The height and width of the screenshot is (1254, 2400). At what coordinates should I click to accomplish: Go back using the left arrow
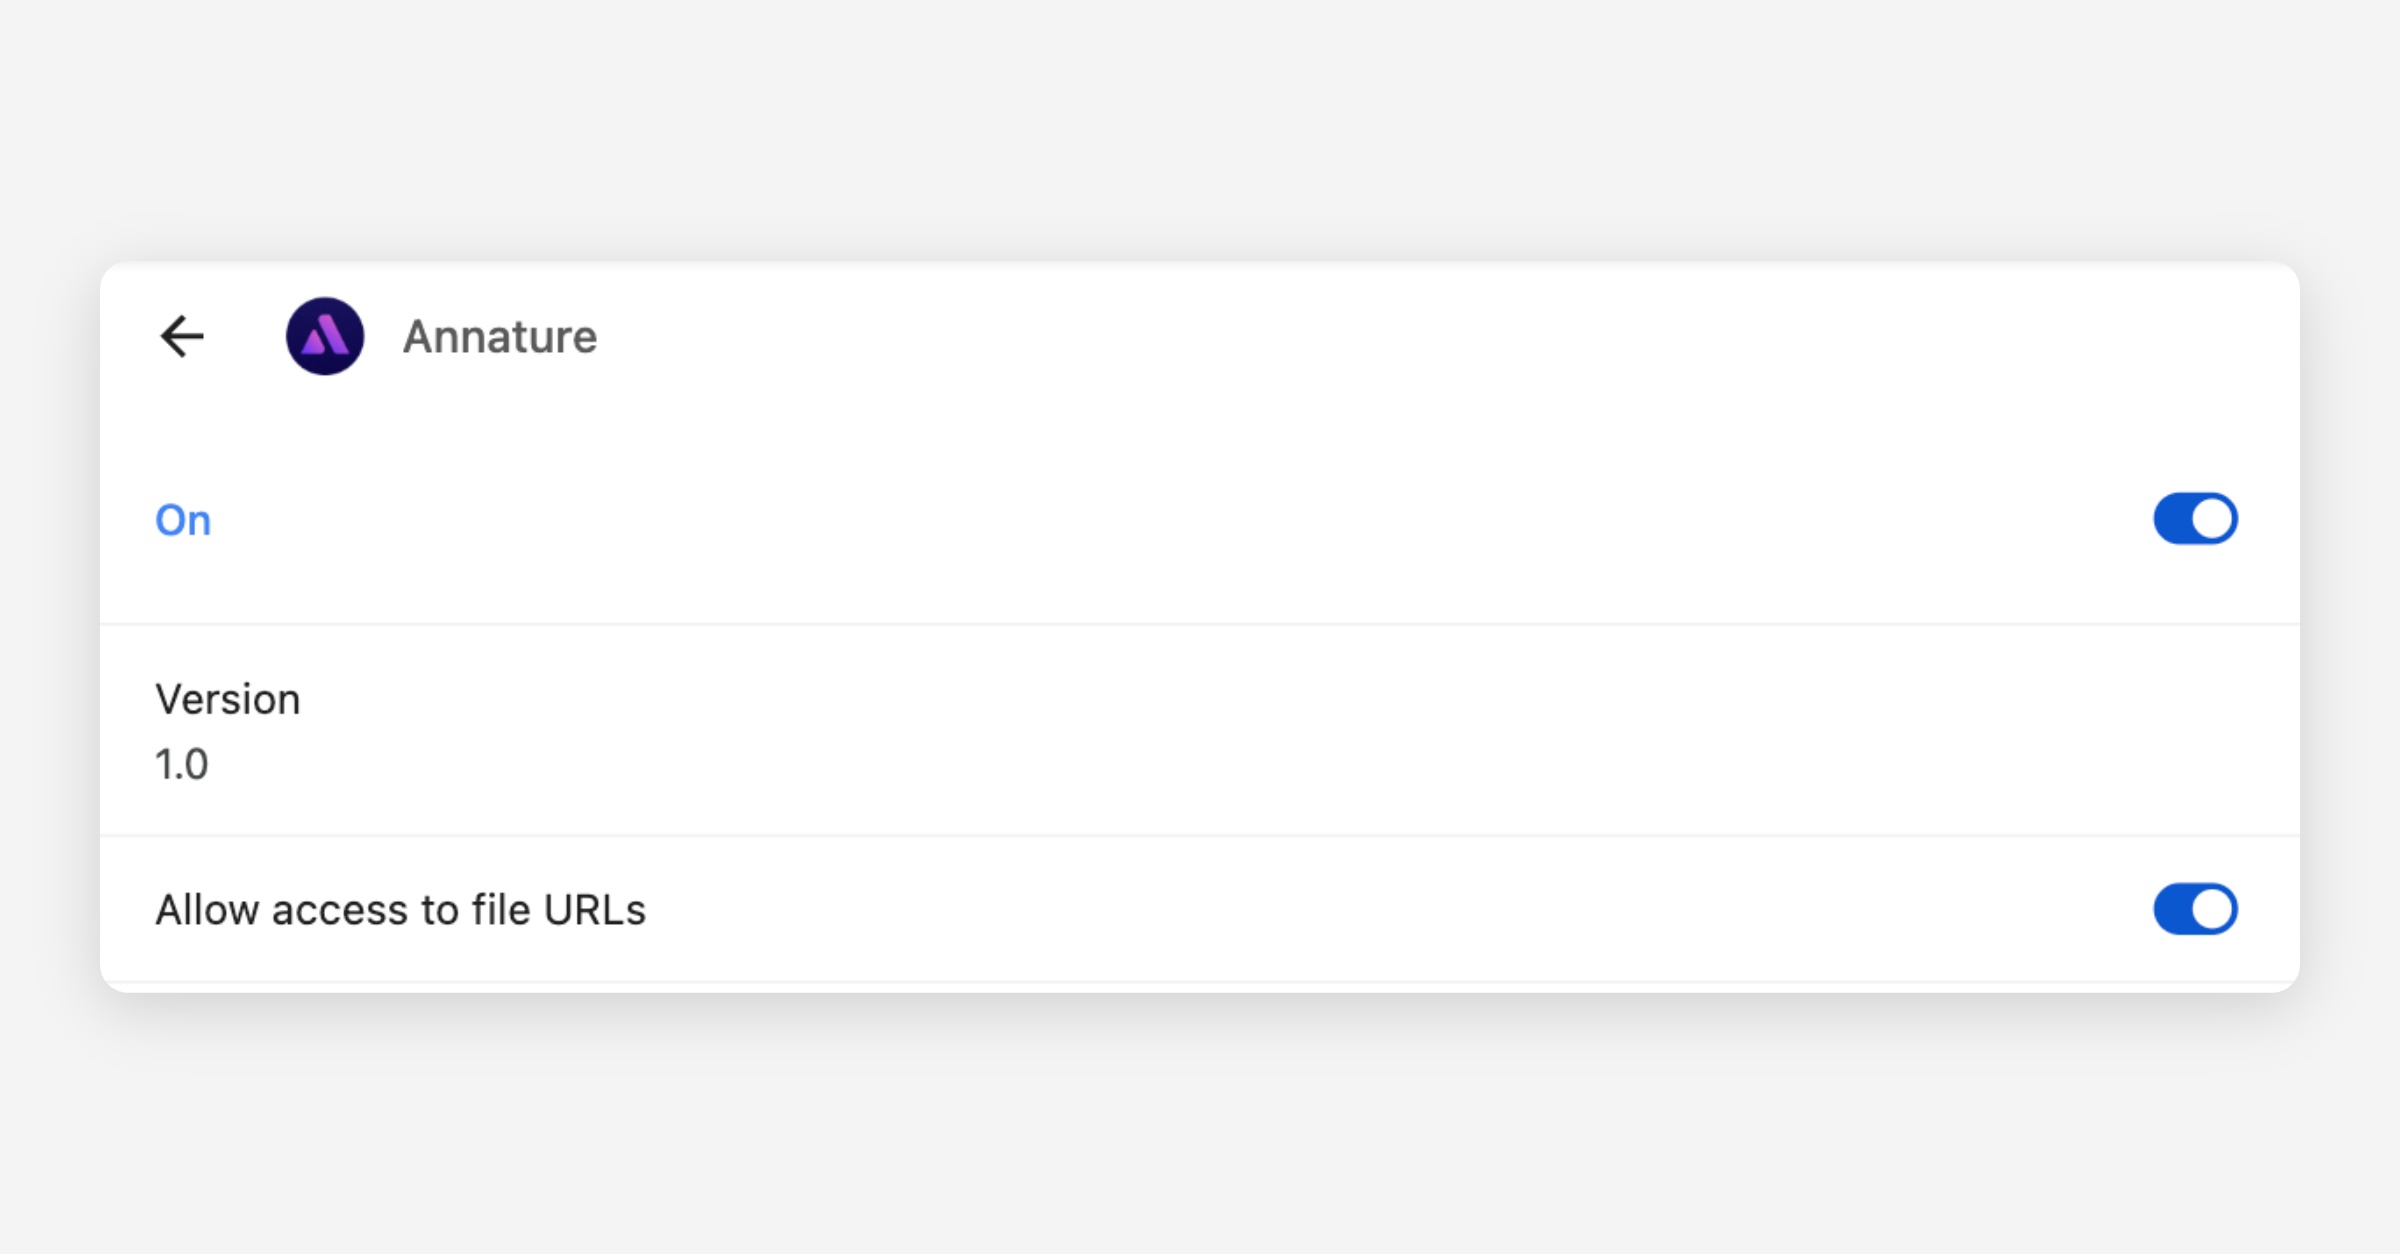point(182,336)
